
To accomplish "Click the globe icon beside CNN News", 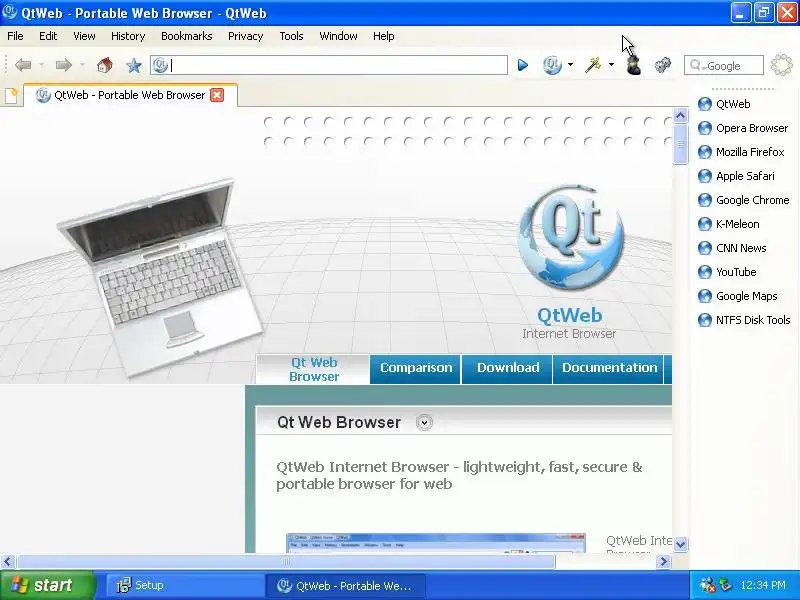I will 705,248.
